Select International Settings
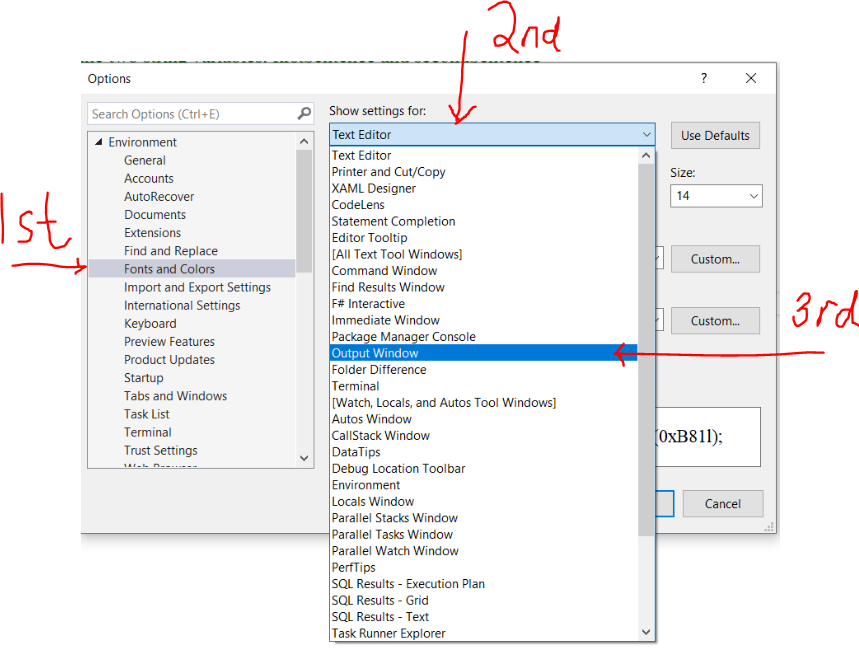The height and width of the screenshot is (666, 859). pos(182,305)
